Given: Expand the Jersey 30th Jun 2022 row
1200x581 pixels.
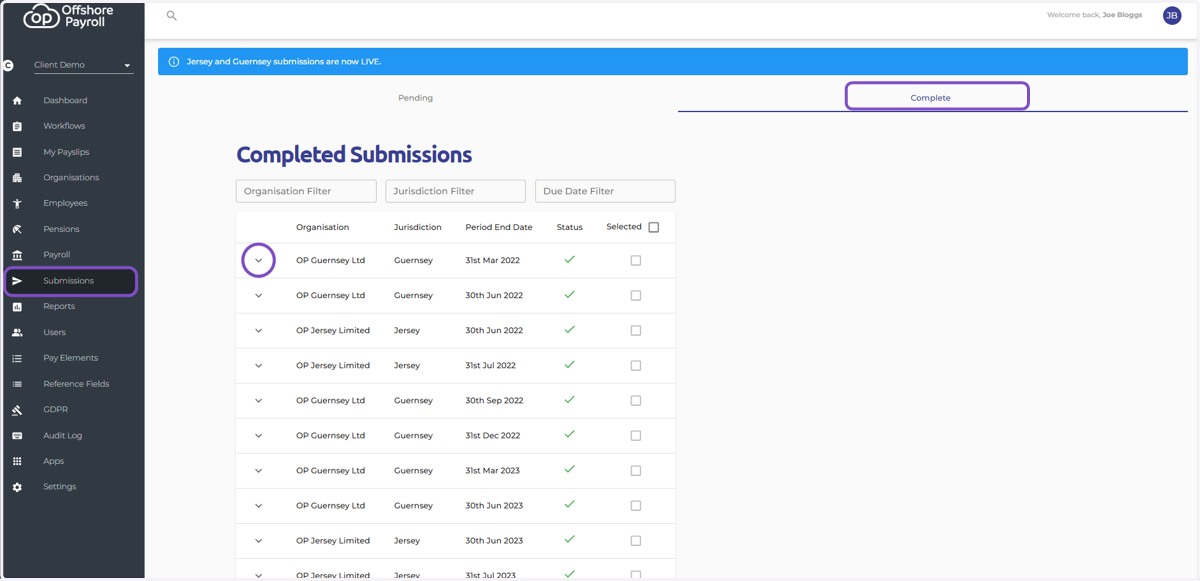Looking at the screenshot, I should 259,331.
